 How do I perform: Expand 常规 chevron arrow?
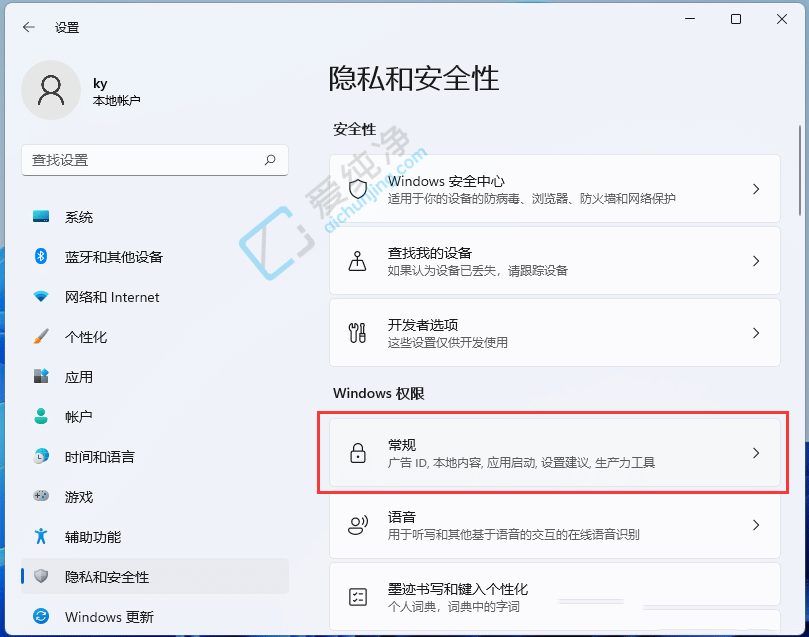(x=756, y=453)
